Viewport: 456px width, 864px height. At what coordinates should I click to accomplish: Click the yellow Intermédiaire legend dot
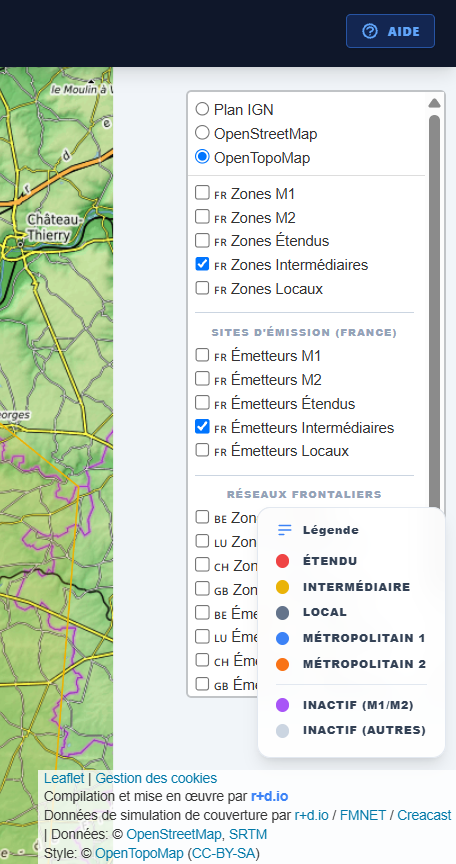point(283,587)
